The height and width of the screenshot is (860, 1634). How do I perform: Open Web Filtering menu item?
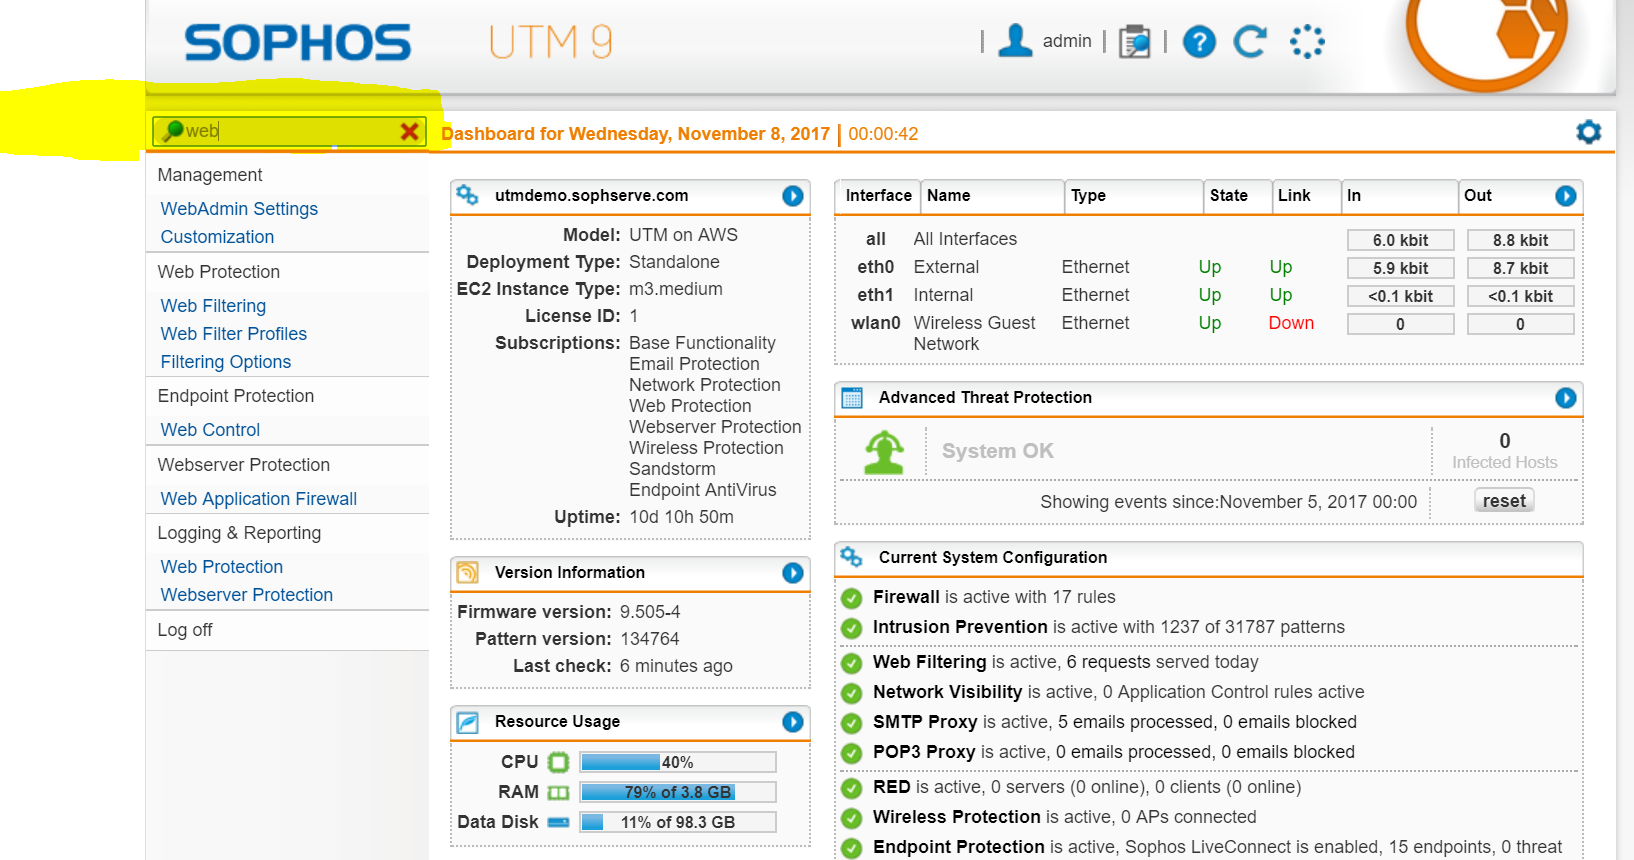point(213,306)
